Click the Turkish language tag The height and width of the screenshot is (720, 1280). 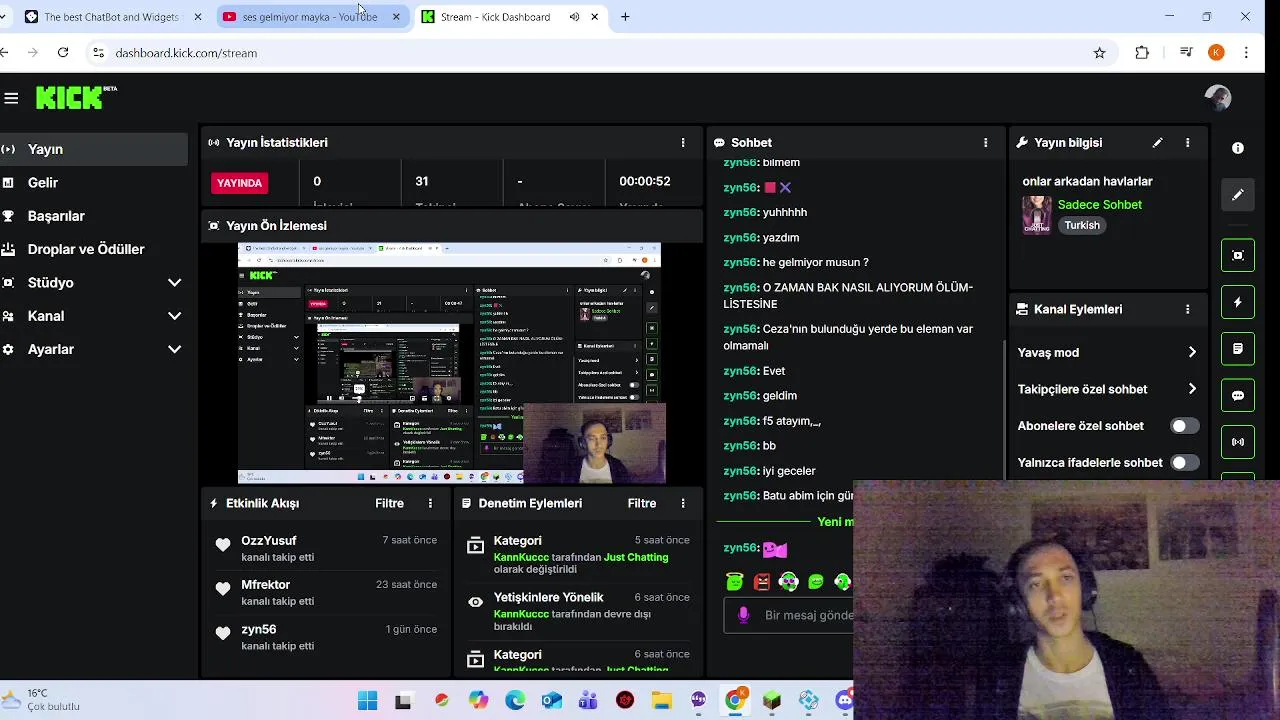click(1082, 226)
